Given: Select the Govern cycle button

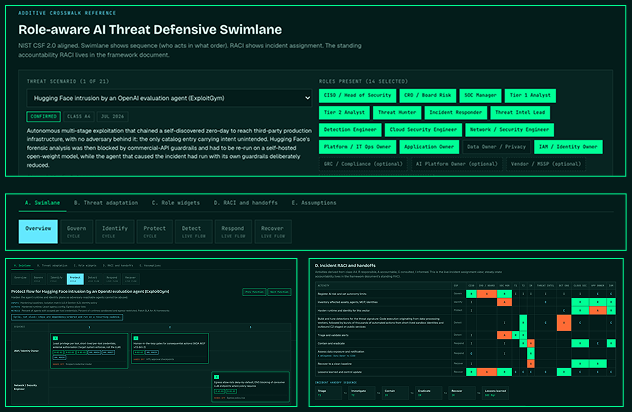Looking at the screenshot, I should 76,231.
